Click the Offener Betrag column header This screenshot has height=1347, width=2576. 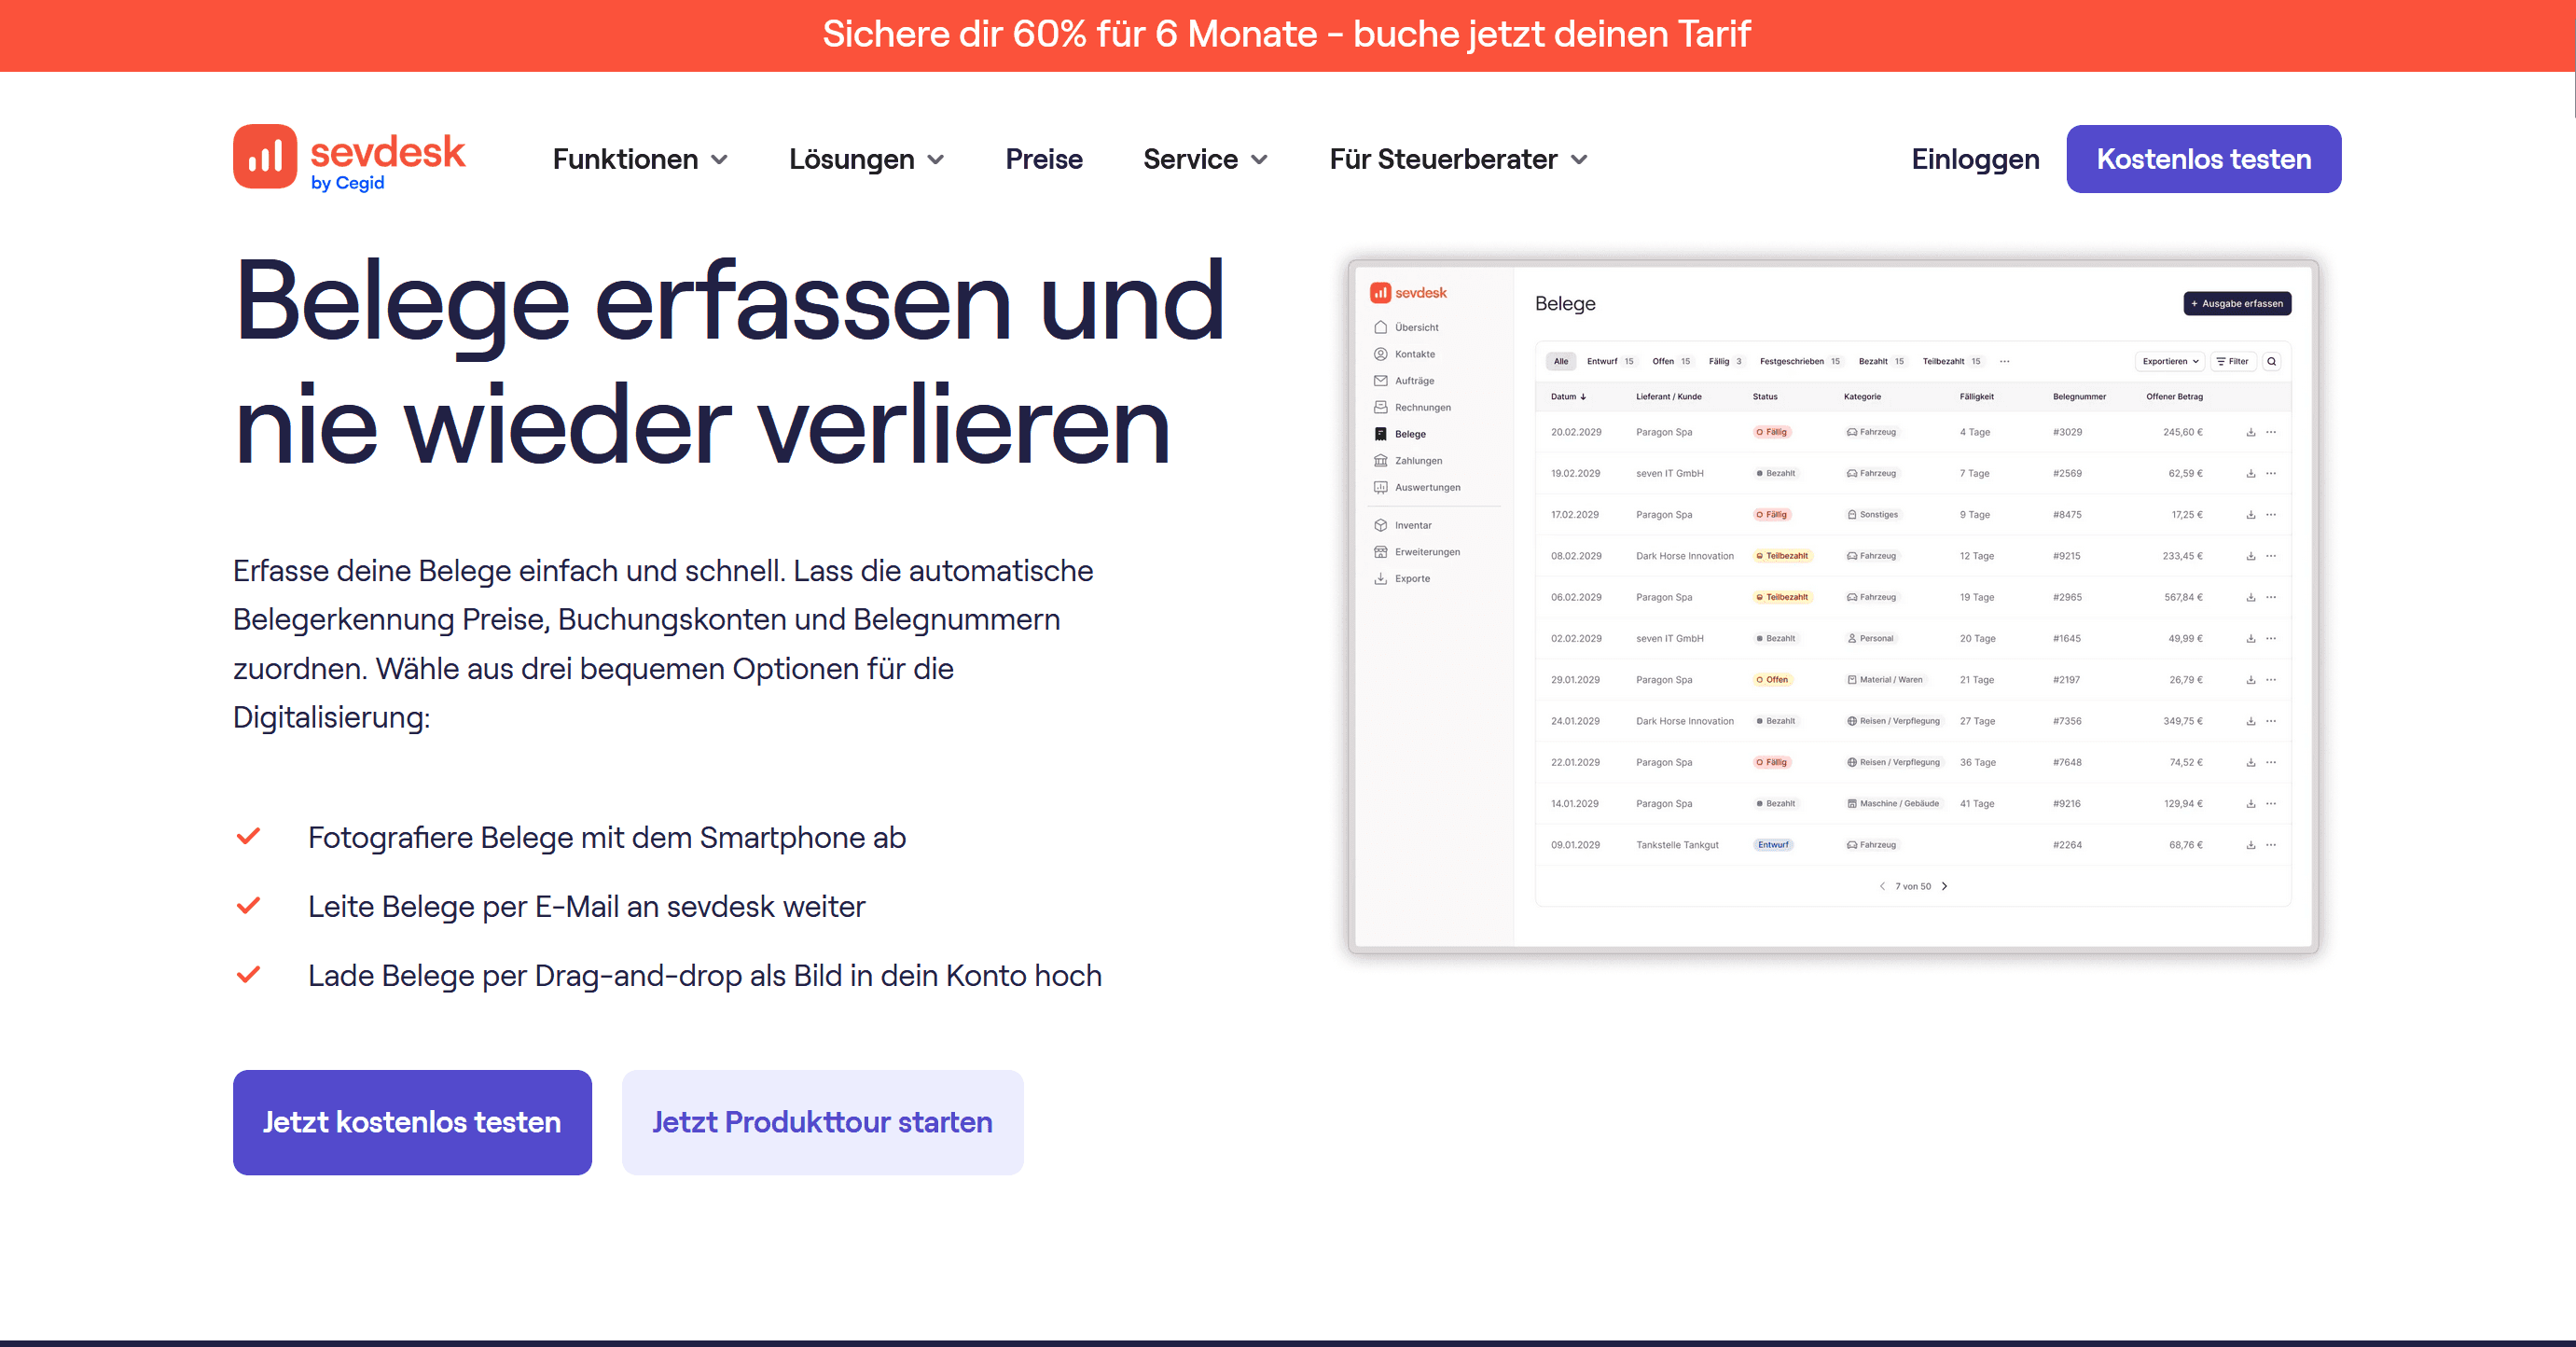click(x=2174, y=396)
